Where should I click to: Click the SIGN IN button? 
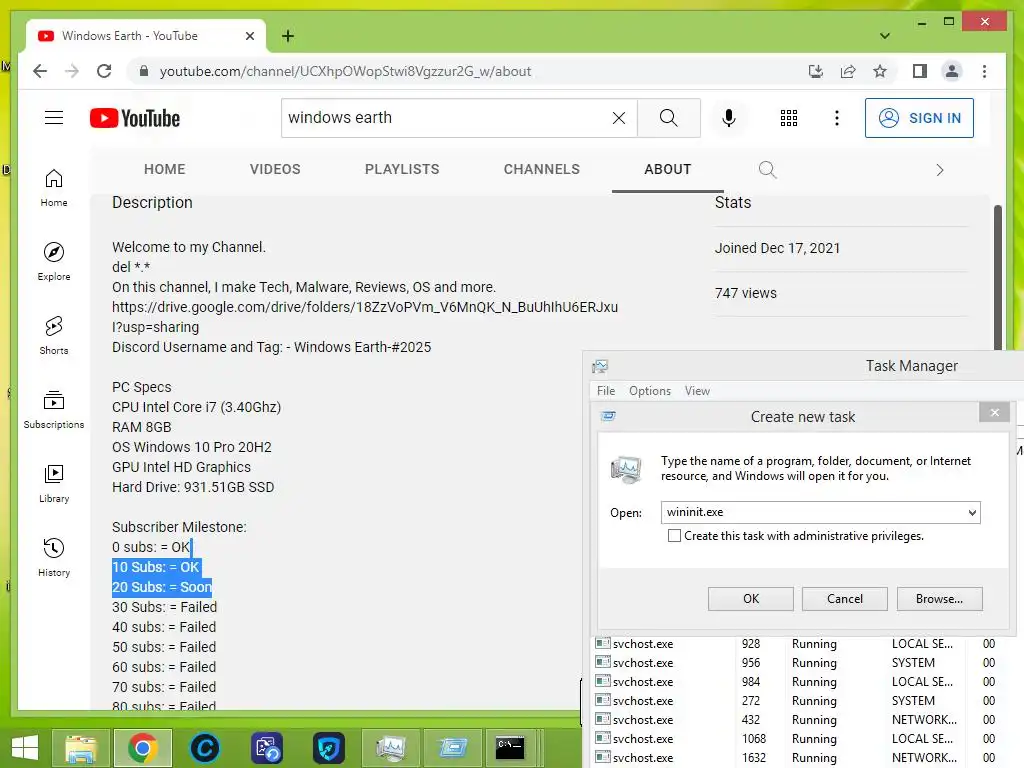pos(919,118)
